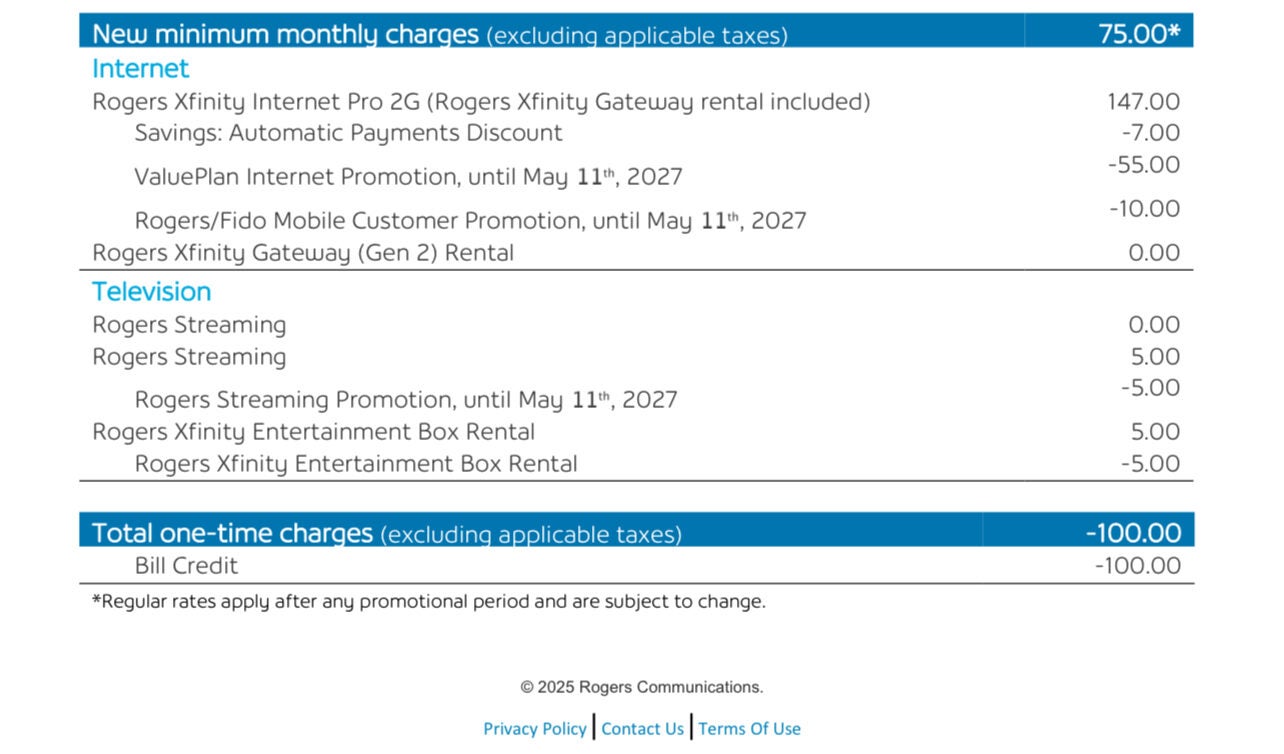Screen dimensions: 1284x754
Task: Open the Terms Of Use link
Action: 749,729
